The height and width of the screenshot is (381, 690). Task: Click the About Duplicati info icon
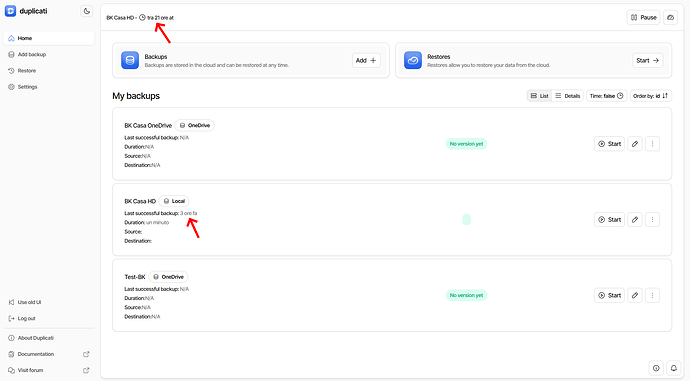11,338
